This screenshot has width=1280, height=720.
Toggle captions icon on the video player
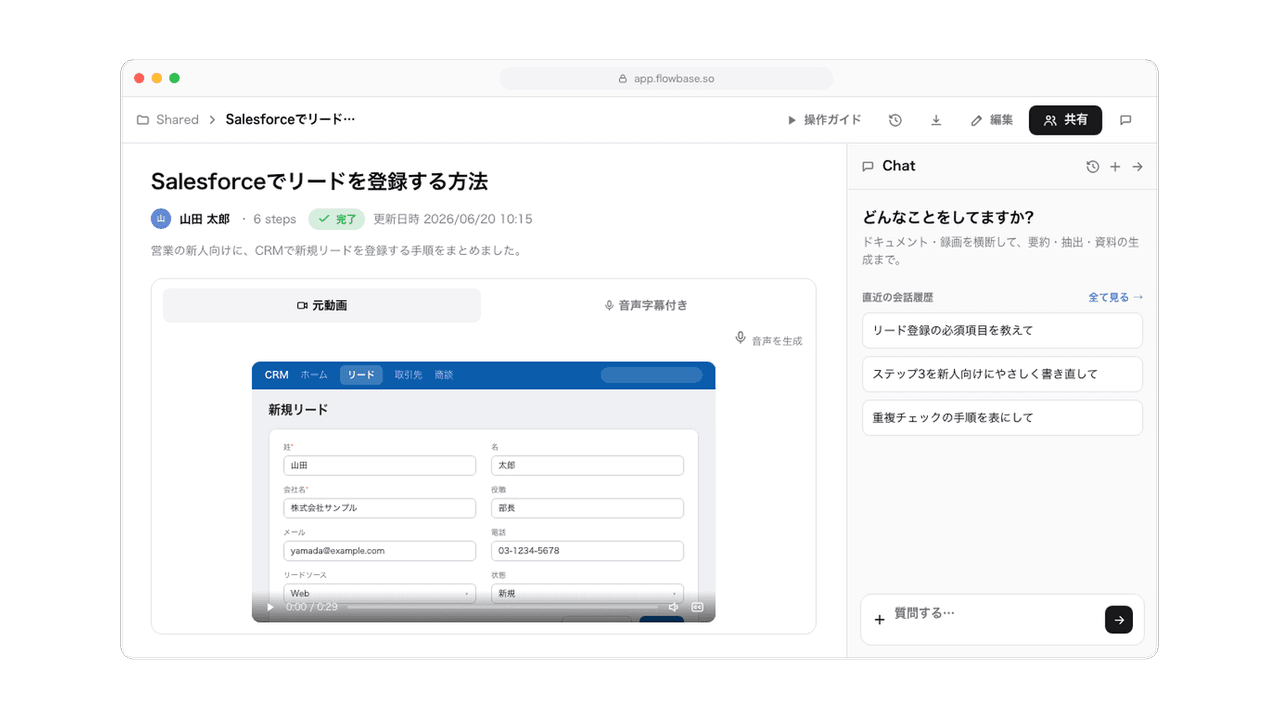(697, 607)
